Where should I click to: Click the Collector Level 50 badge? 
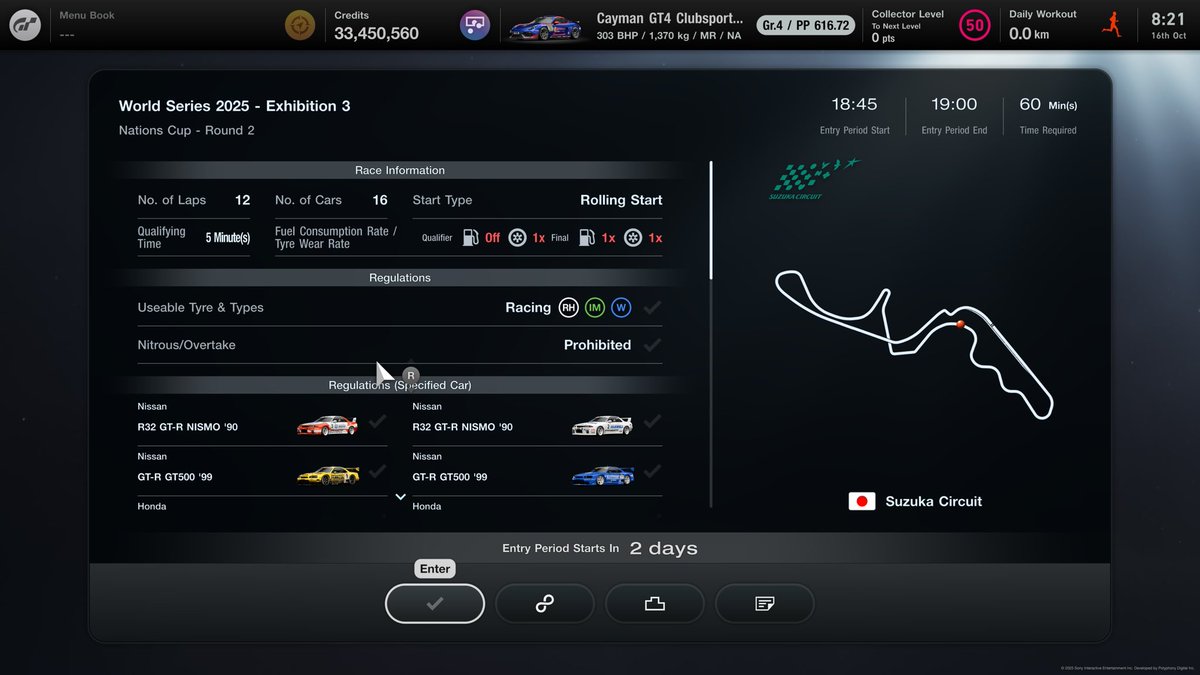pos(975,25)
